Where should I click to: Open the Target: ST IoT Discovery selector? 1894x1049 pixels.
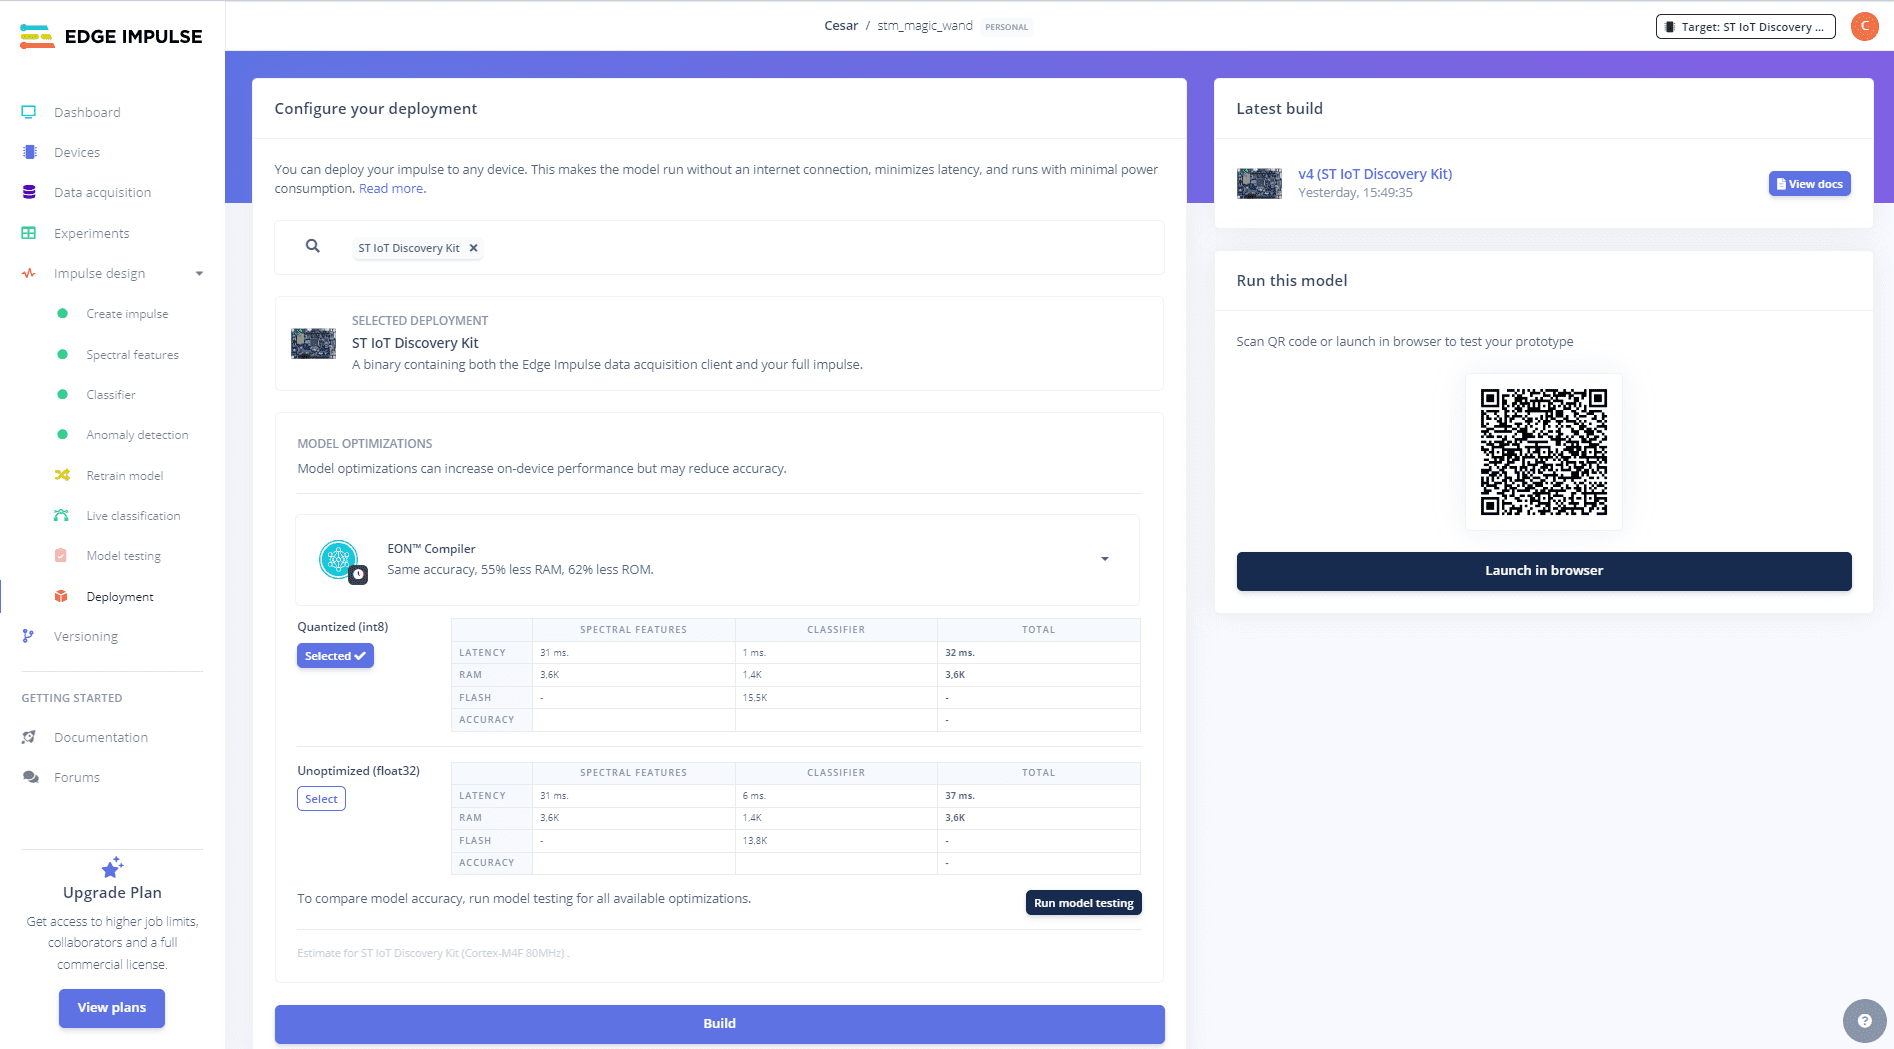point(1745,27)
